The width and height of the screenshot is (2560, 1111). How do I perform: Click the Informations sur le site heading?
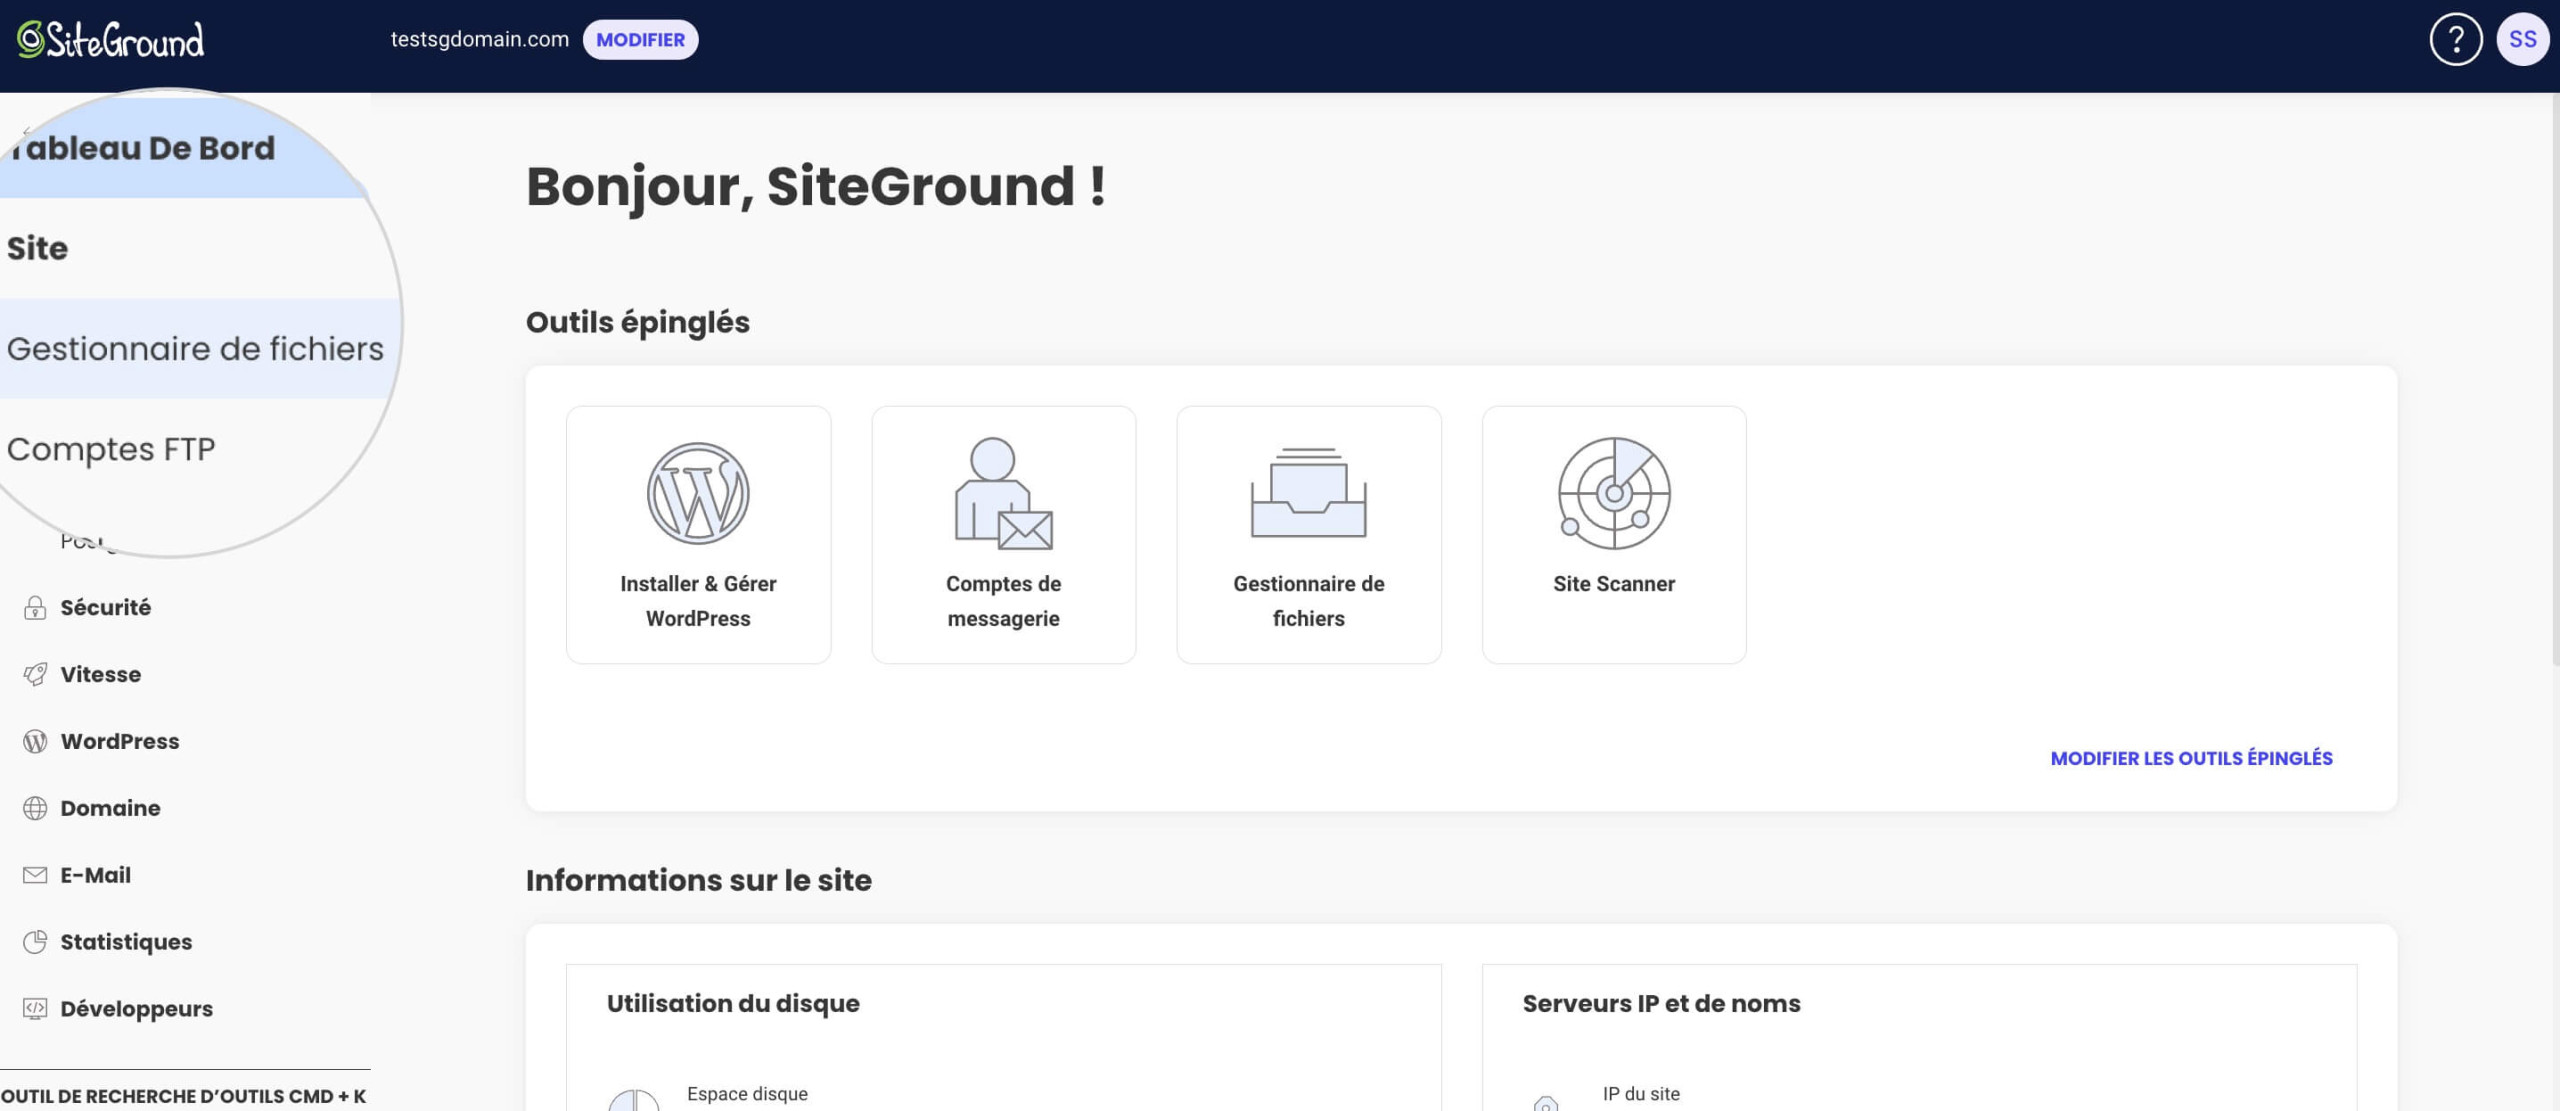[x=698, y=881]
